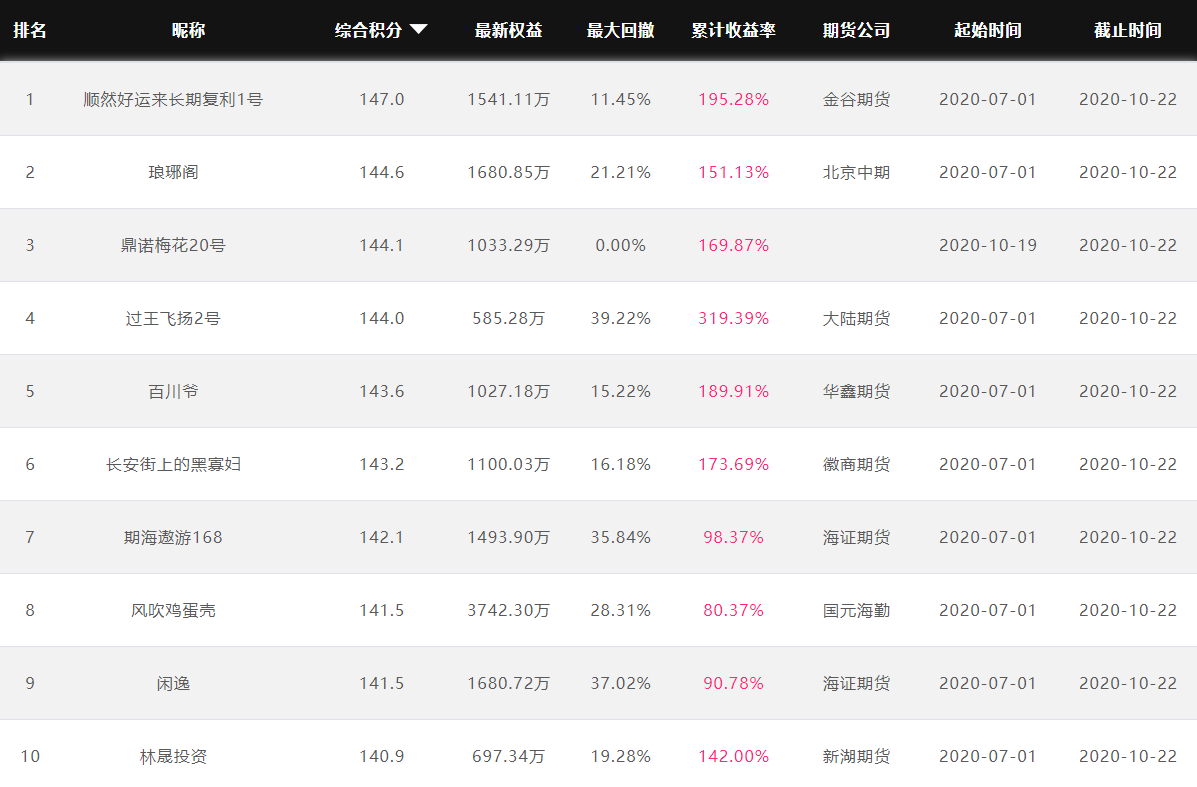Image resolution: width=1197 pixels, height=787 pixels.
Task: Select equity value 1027.18万
Action: pos(508,392)
